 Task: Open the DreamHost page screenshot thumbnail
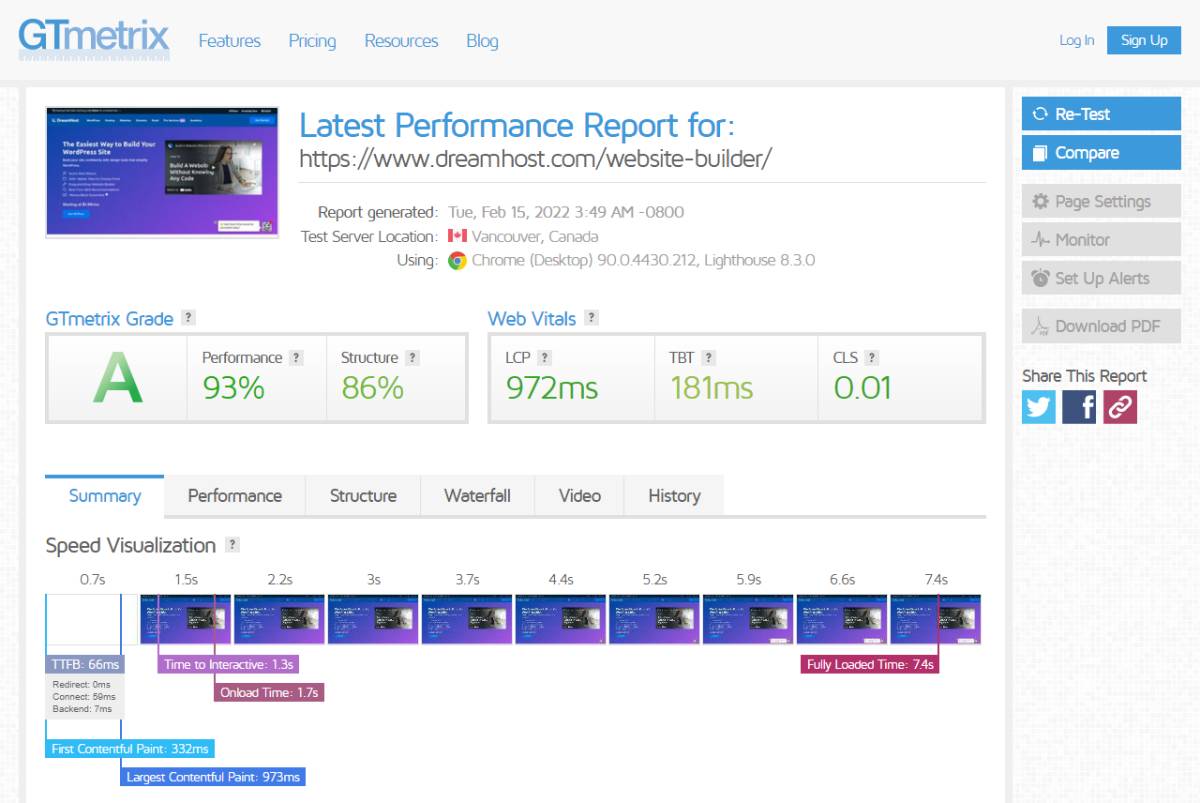pyautogui.click(x=161, y=171)
